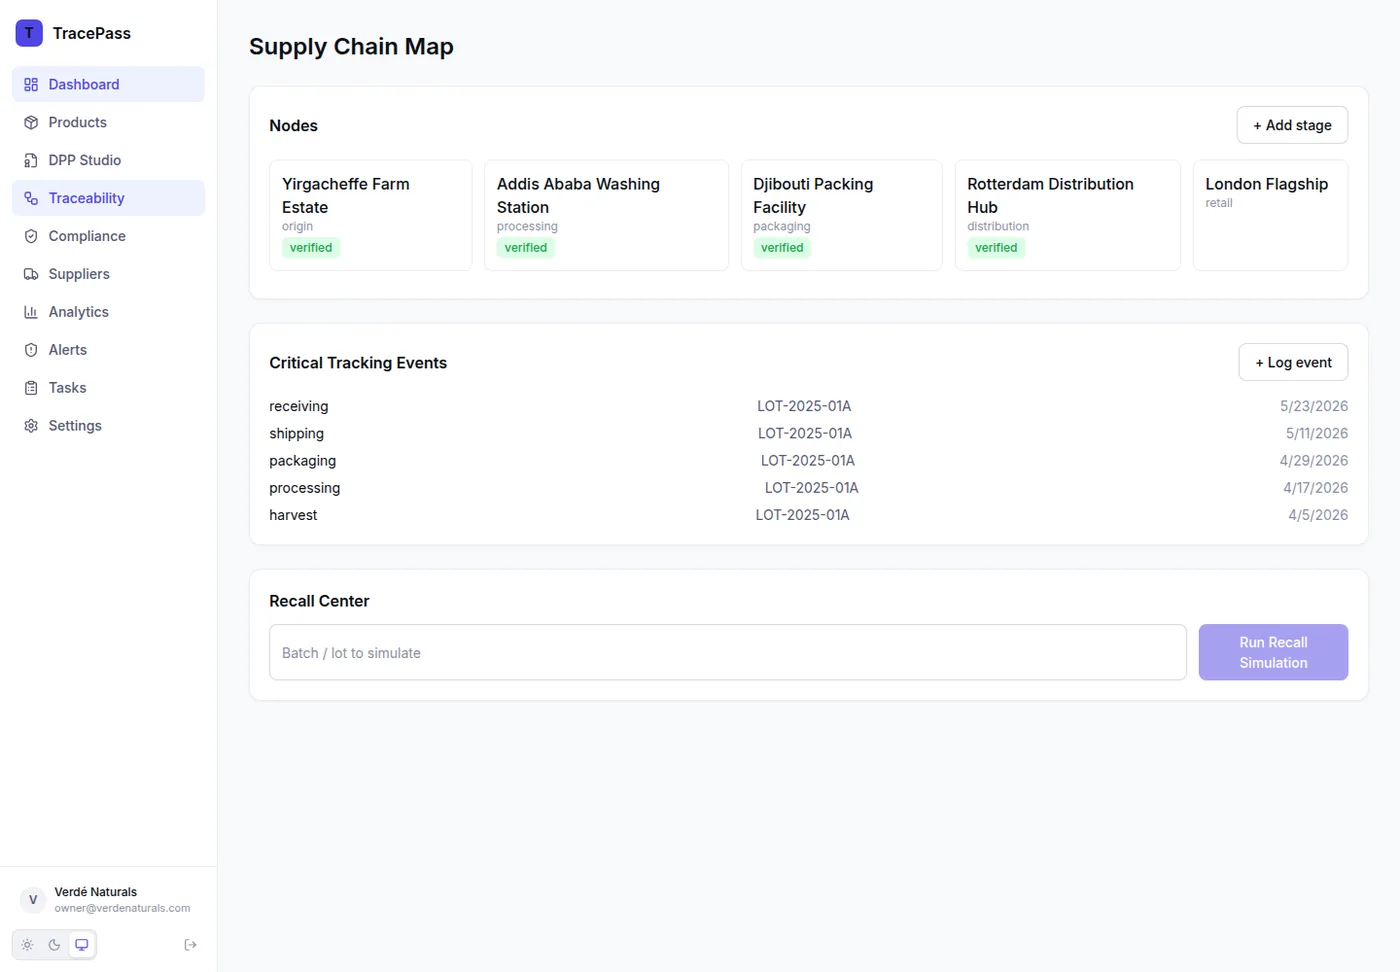Click the Tasks clipboard icon

tap(31, 389)
